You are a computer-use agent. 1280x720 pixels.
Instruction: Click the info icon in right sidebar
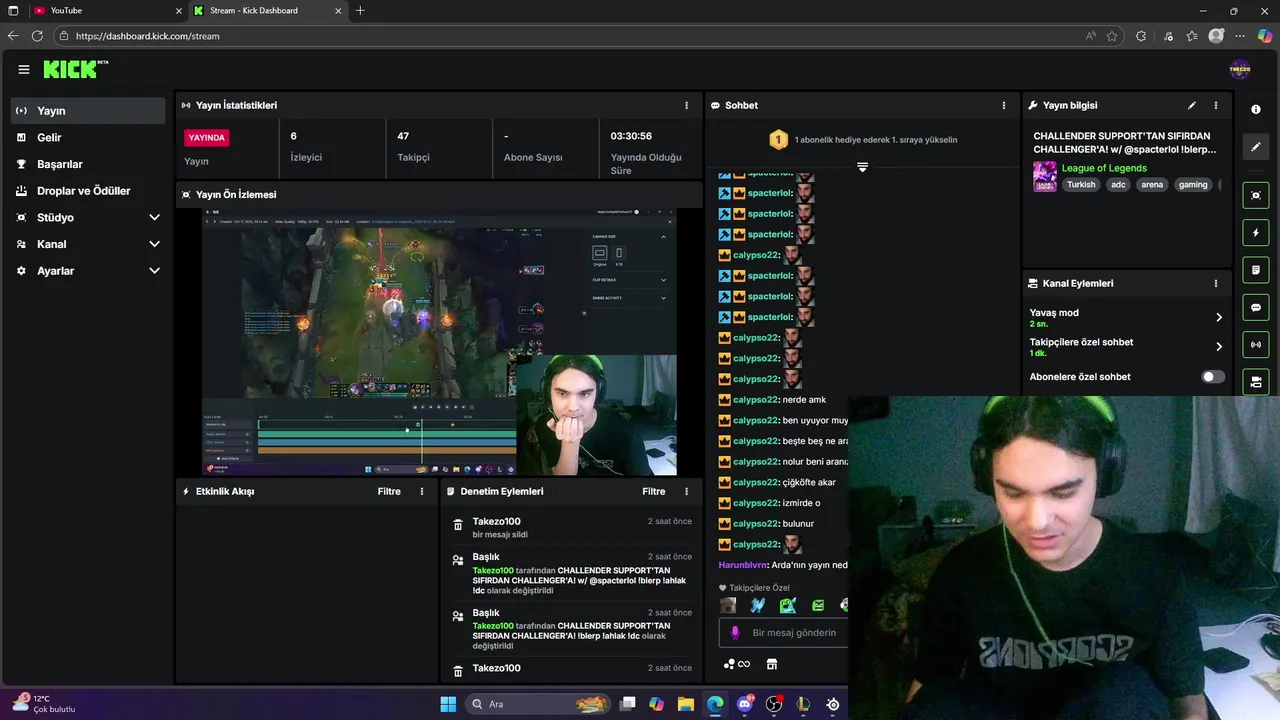pyautogui.click(x=1256, y=109)
